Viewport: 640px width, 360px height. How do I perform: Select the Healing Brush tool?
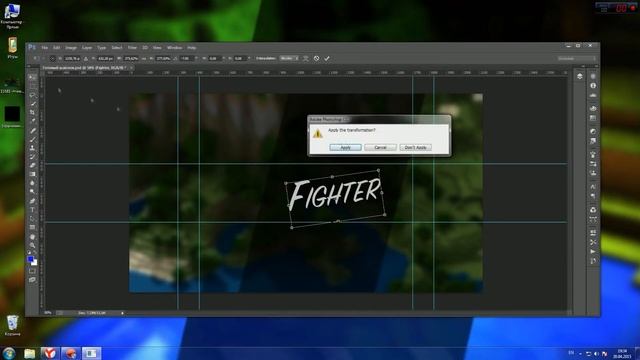[32, 131]
